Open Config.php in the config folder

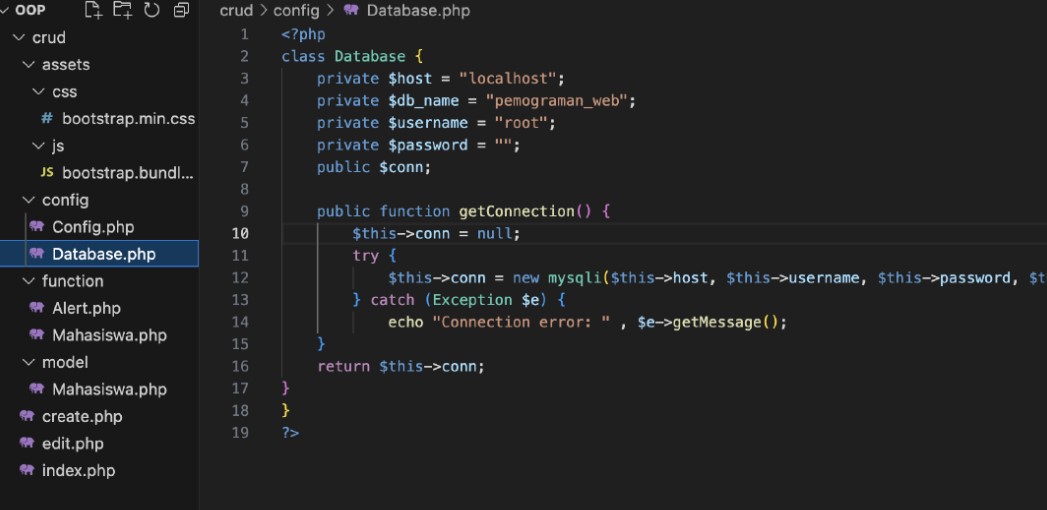click(x=93, y=227)
